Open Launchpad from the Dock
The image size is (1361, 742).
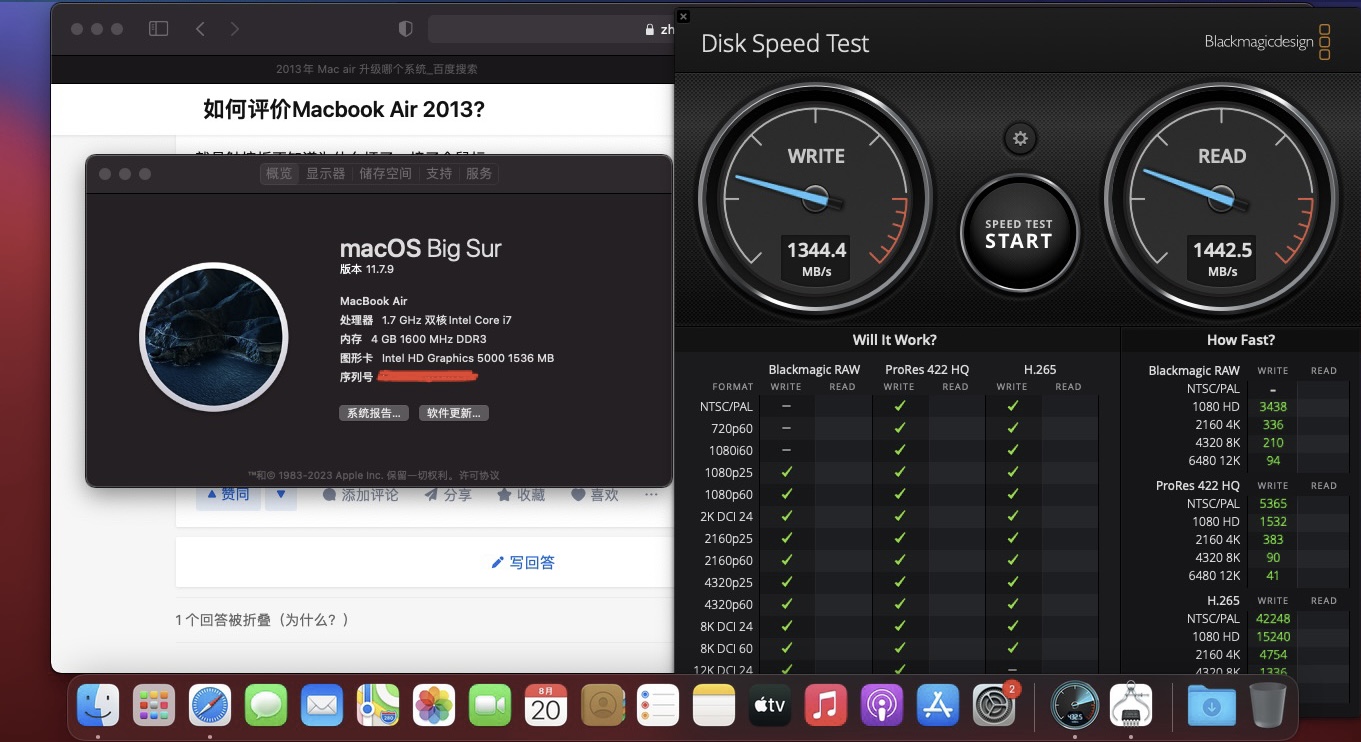coord(154,706)
